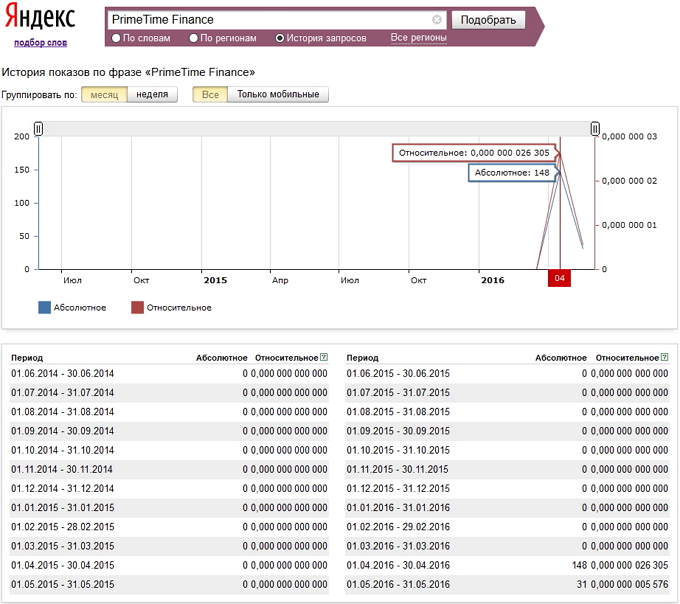Click period '01.01.2016 - 31.01.2016'
680x604 pixels.
pos(398,507)
